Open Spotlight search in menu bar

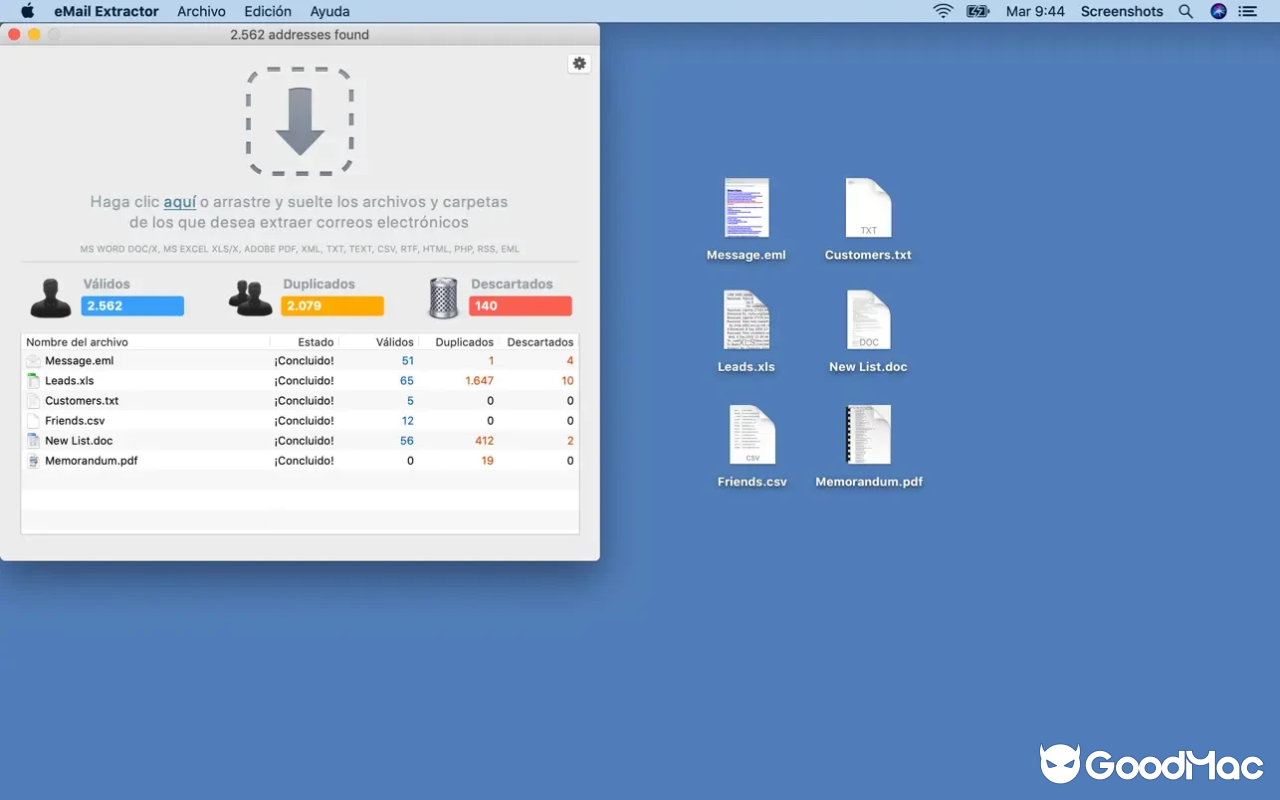(1185, 11)
